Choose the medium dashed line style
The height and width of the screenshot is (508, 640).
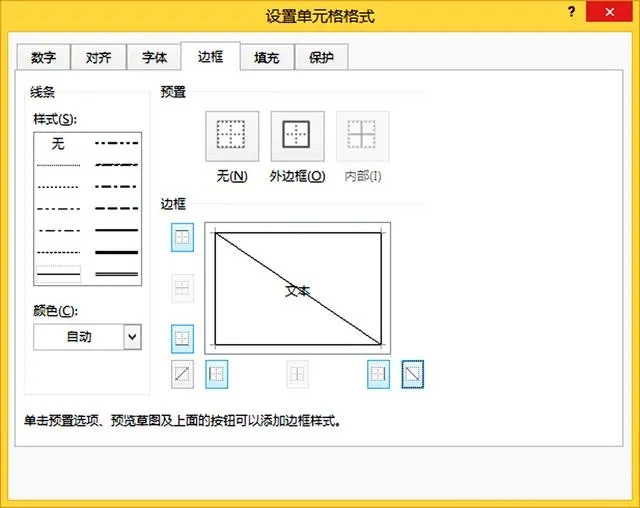[117, 209]
